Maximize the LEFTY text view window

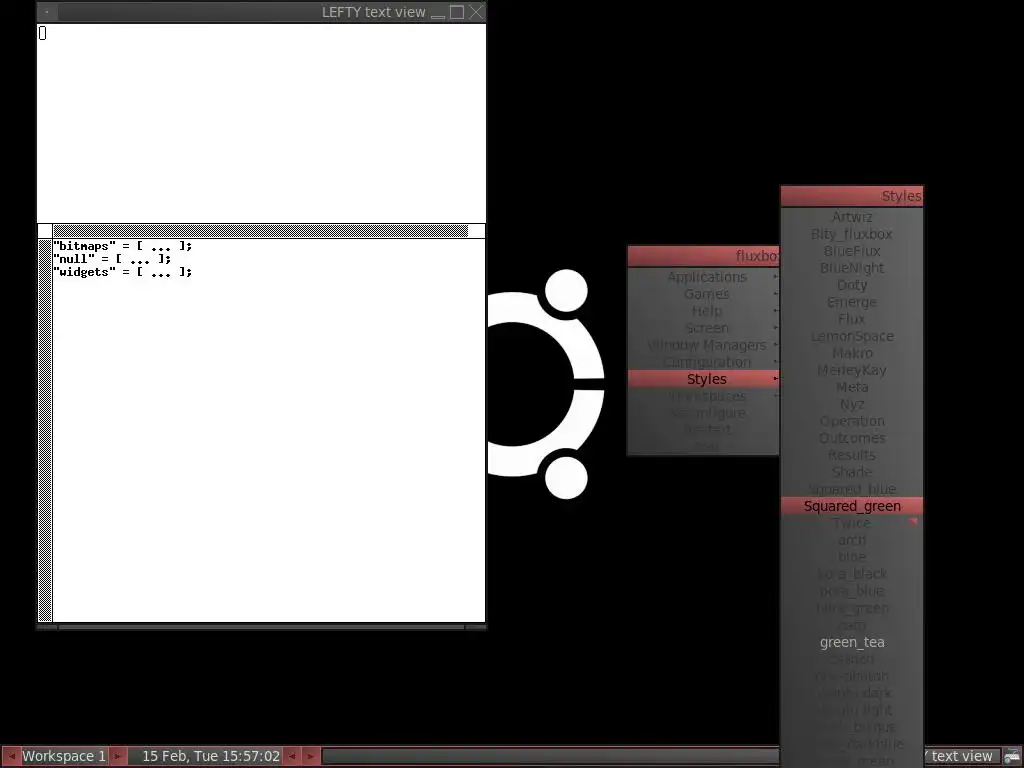(x=457, y=12)
